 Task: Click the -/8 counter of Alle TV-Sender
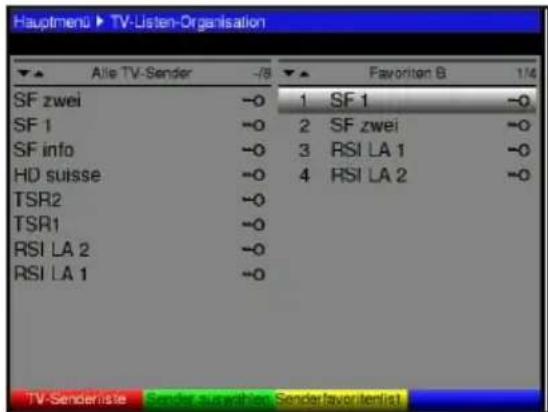click(262, 73)
